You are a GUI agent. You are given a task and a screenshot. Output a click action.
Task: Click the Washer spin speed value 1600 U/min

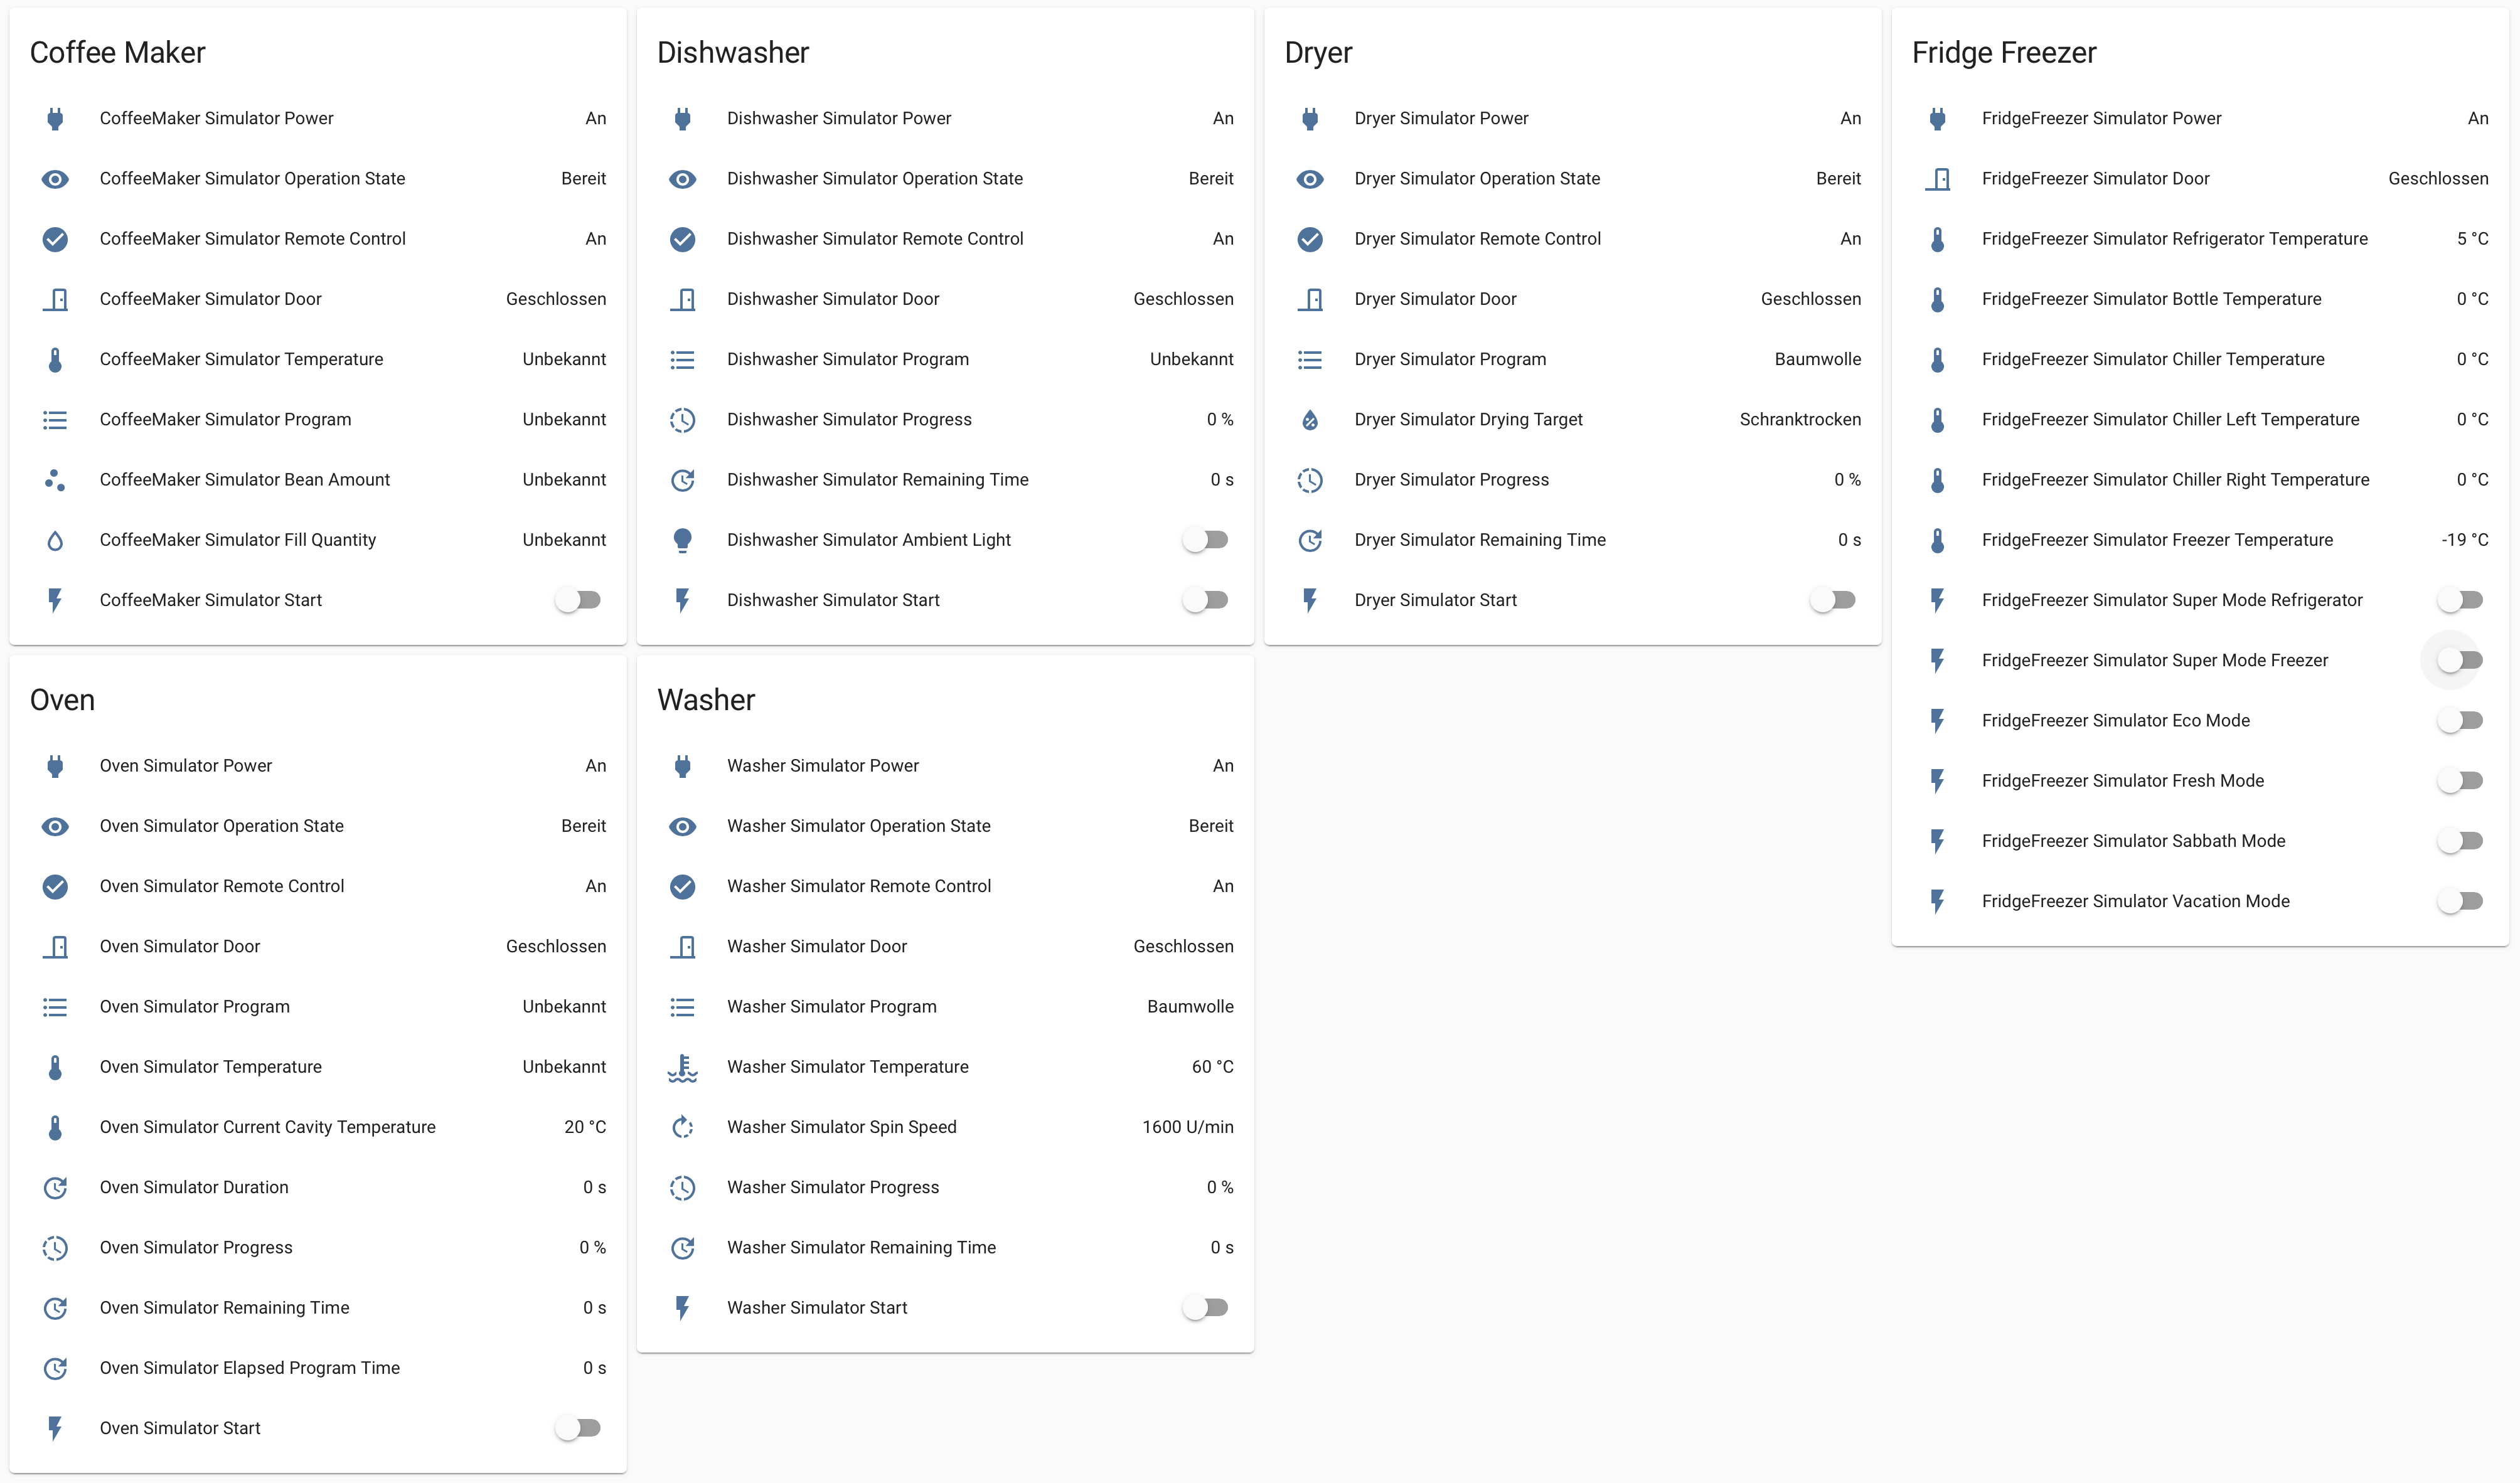tap(1187, 1127)
